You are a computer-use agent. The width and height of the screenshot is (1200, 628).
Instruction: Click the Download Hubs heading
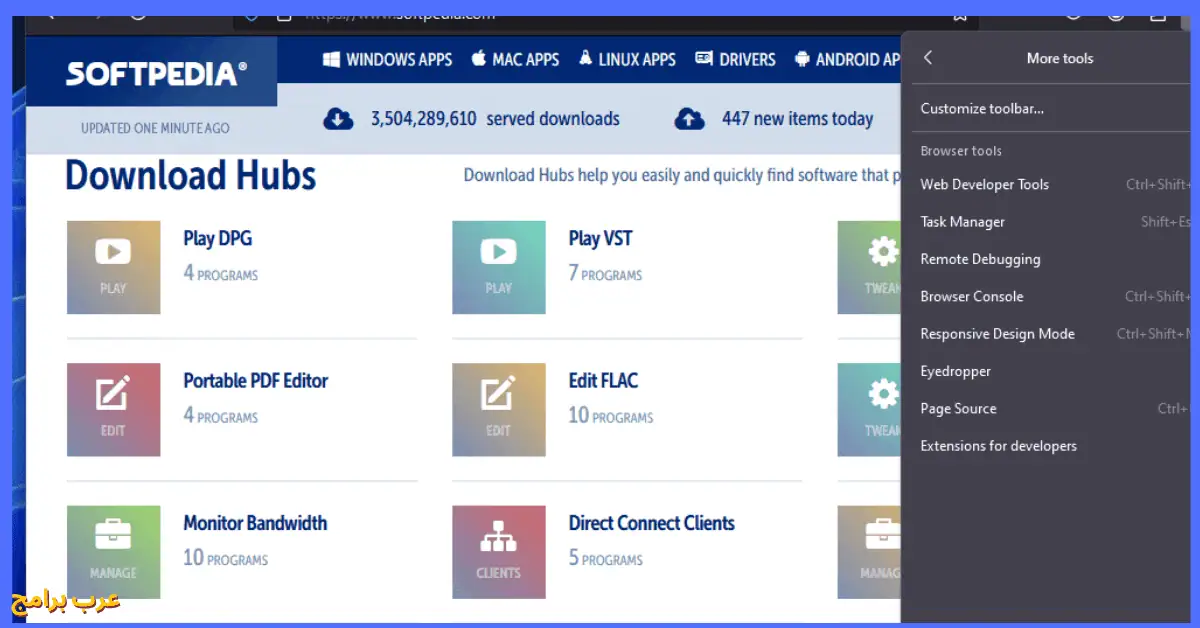tap(191, 176)
